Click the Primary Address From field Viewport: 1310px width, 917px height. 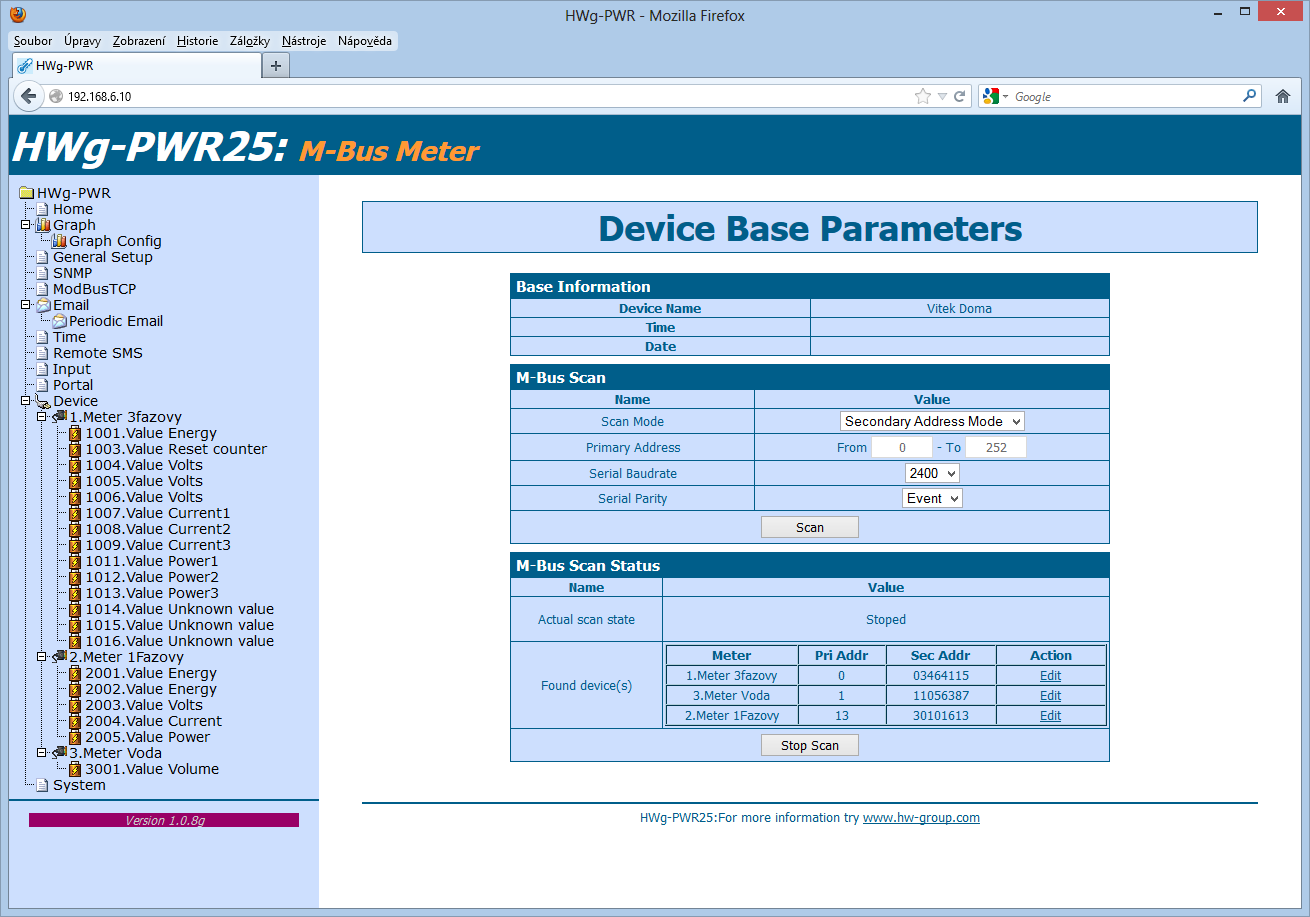[x=902, y=447]
